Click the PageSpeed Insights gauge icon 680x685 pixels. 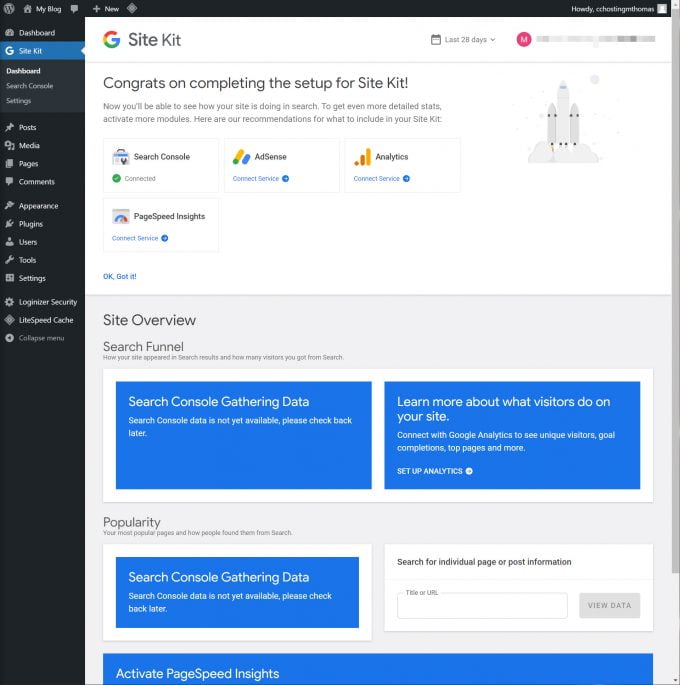point(120,216)
